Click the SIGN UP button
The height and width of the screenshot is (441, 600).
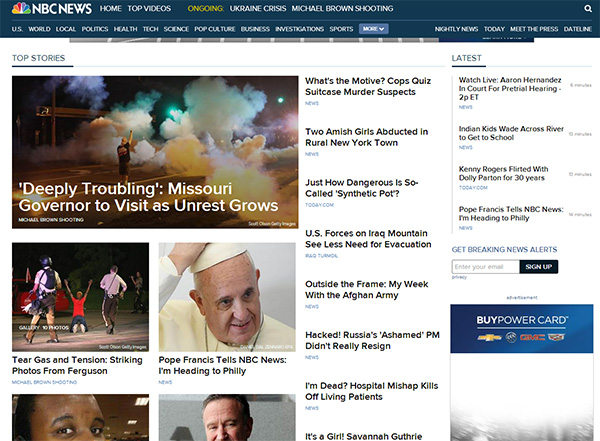(539, 267)
